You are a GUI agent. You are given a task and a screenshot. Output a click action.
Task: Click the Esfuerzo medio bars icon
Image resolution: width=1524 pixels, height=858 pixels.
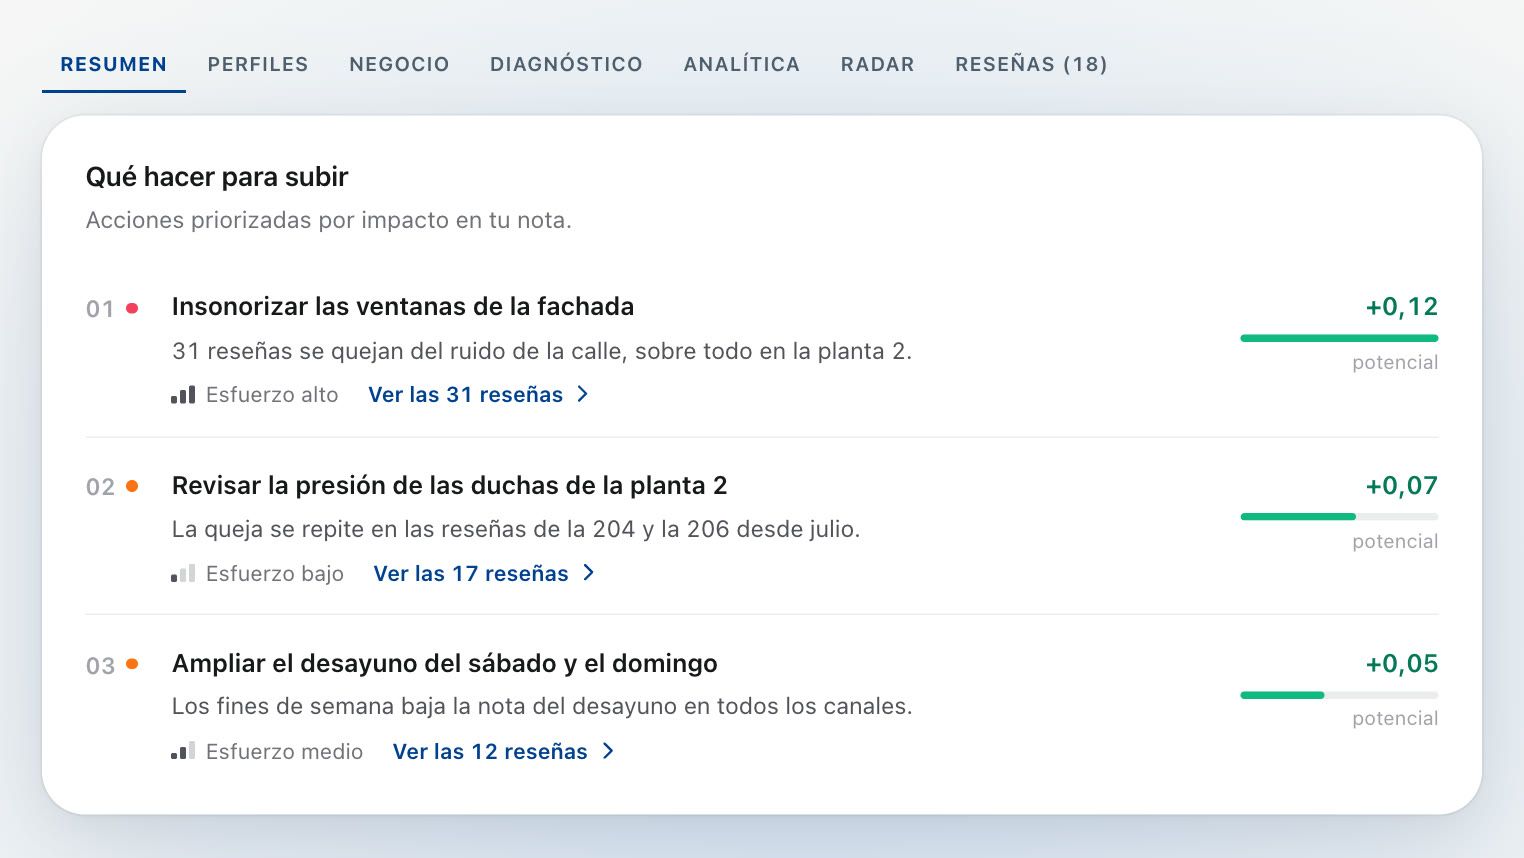tap(183, 752)
